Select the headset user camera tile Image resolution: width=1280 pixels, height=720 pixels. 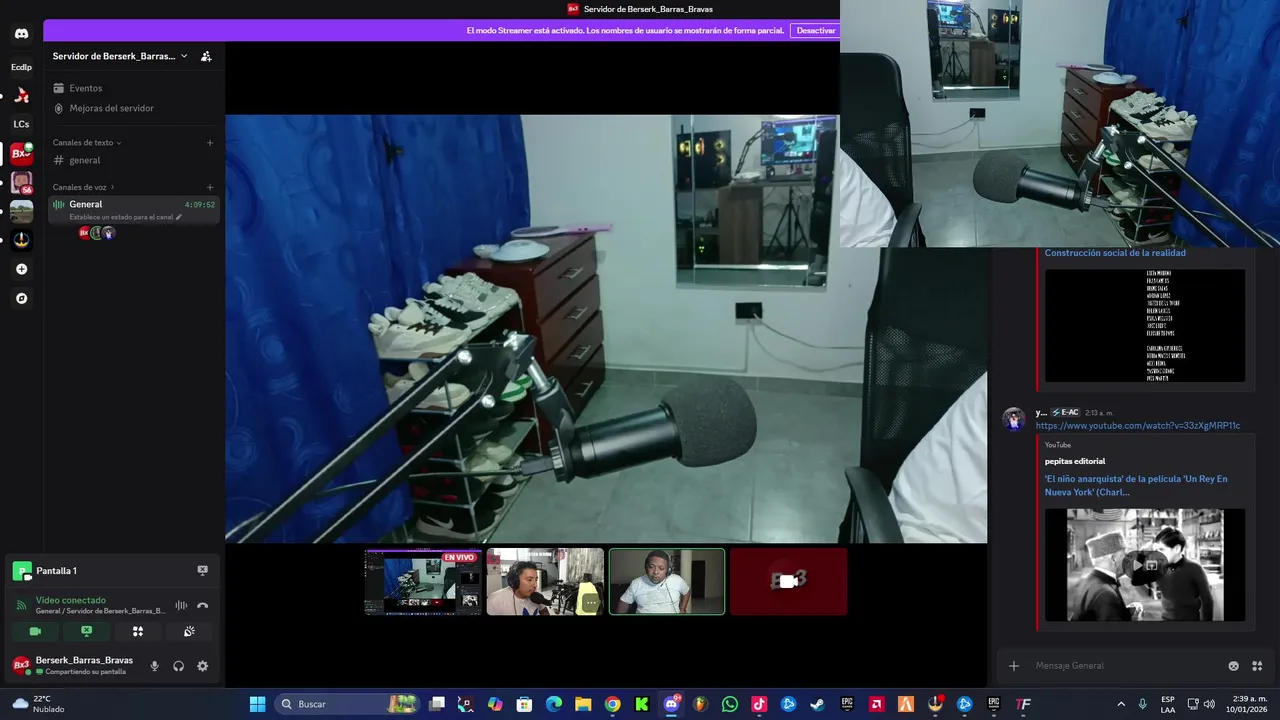[x=545, y=581]
